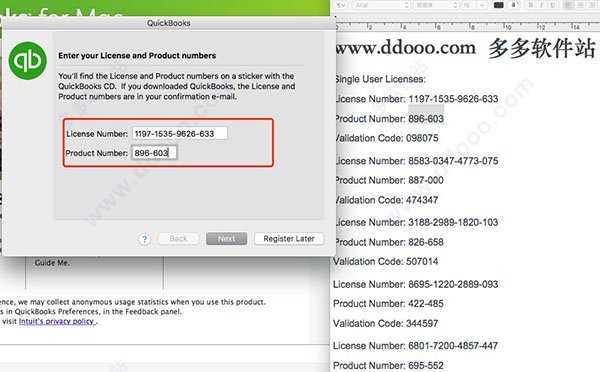The height and width of the screenshot is (372, 600).
Task: Click the Next button in QuickBooks dialog
Action: (227, 239)
